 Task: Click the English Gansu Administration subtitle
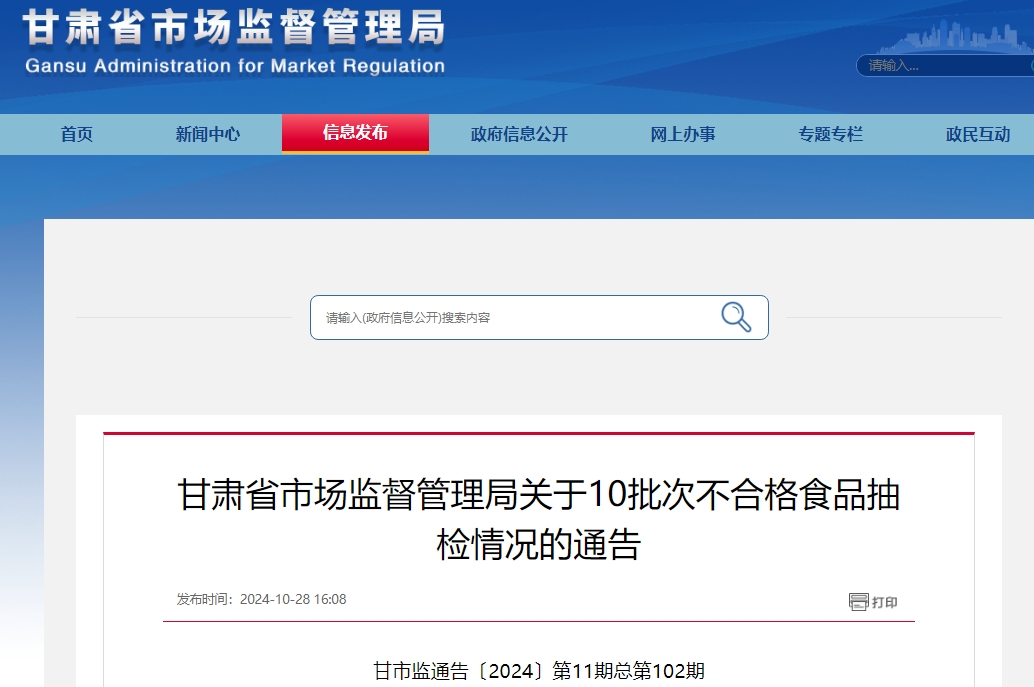pos(234,67)
